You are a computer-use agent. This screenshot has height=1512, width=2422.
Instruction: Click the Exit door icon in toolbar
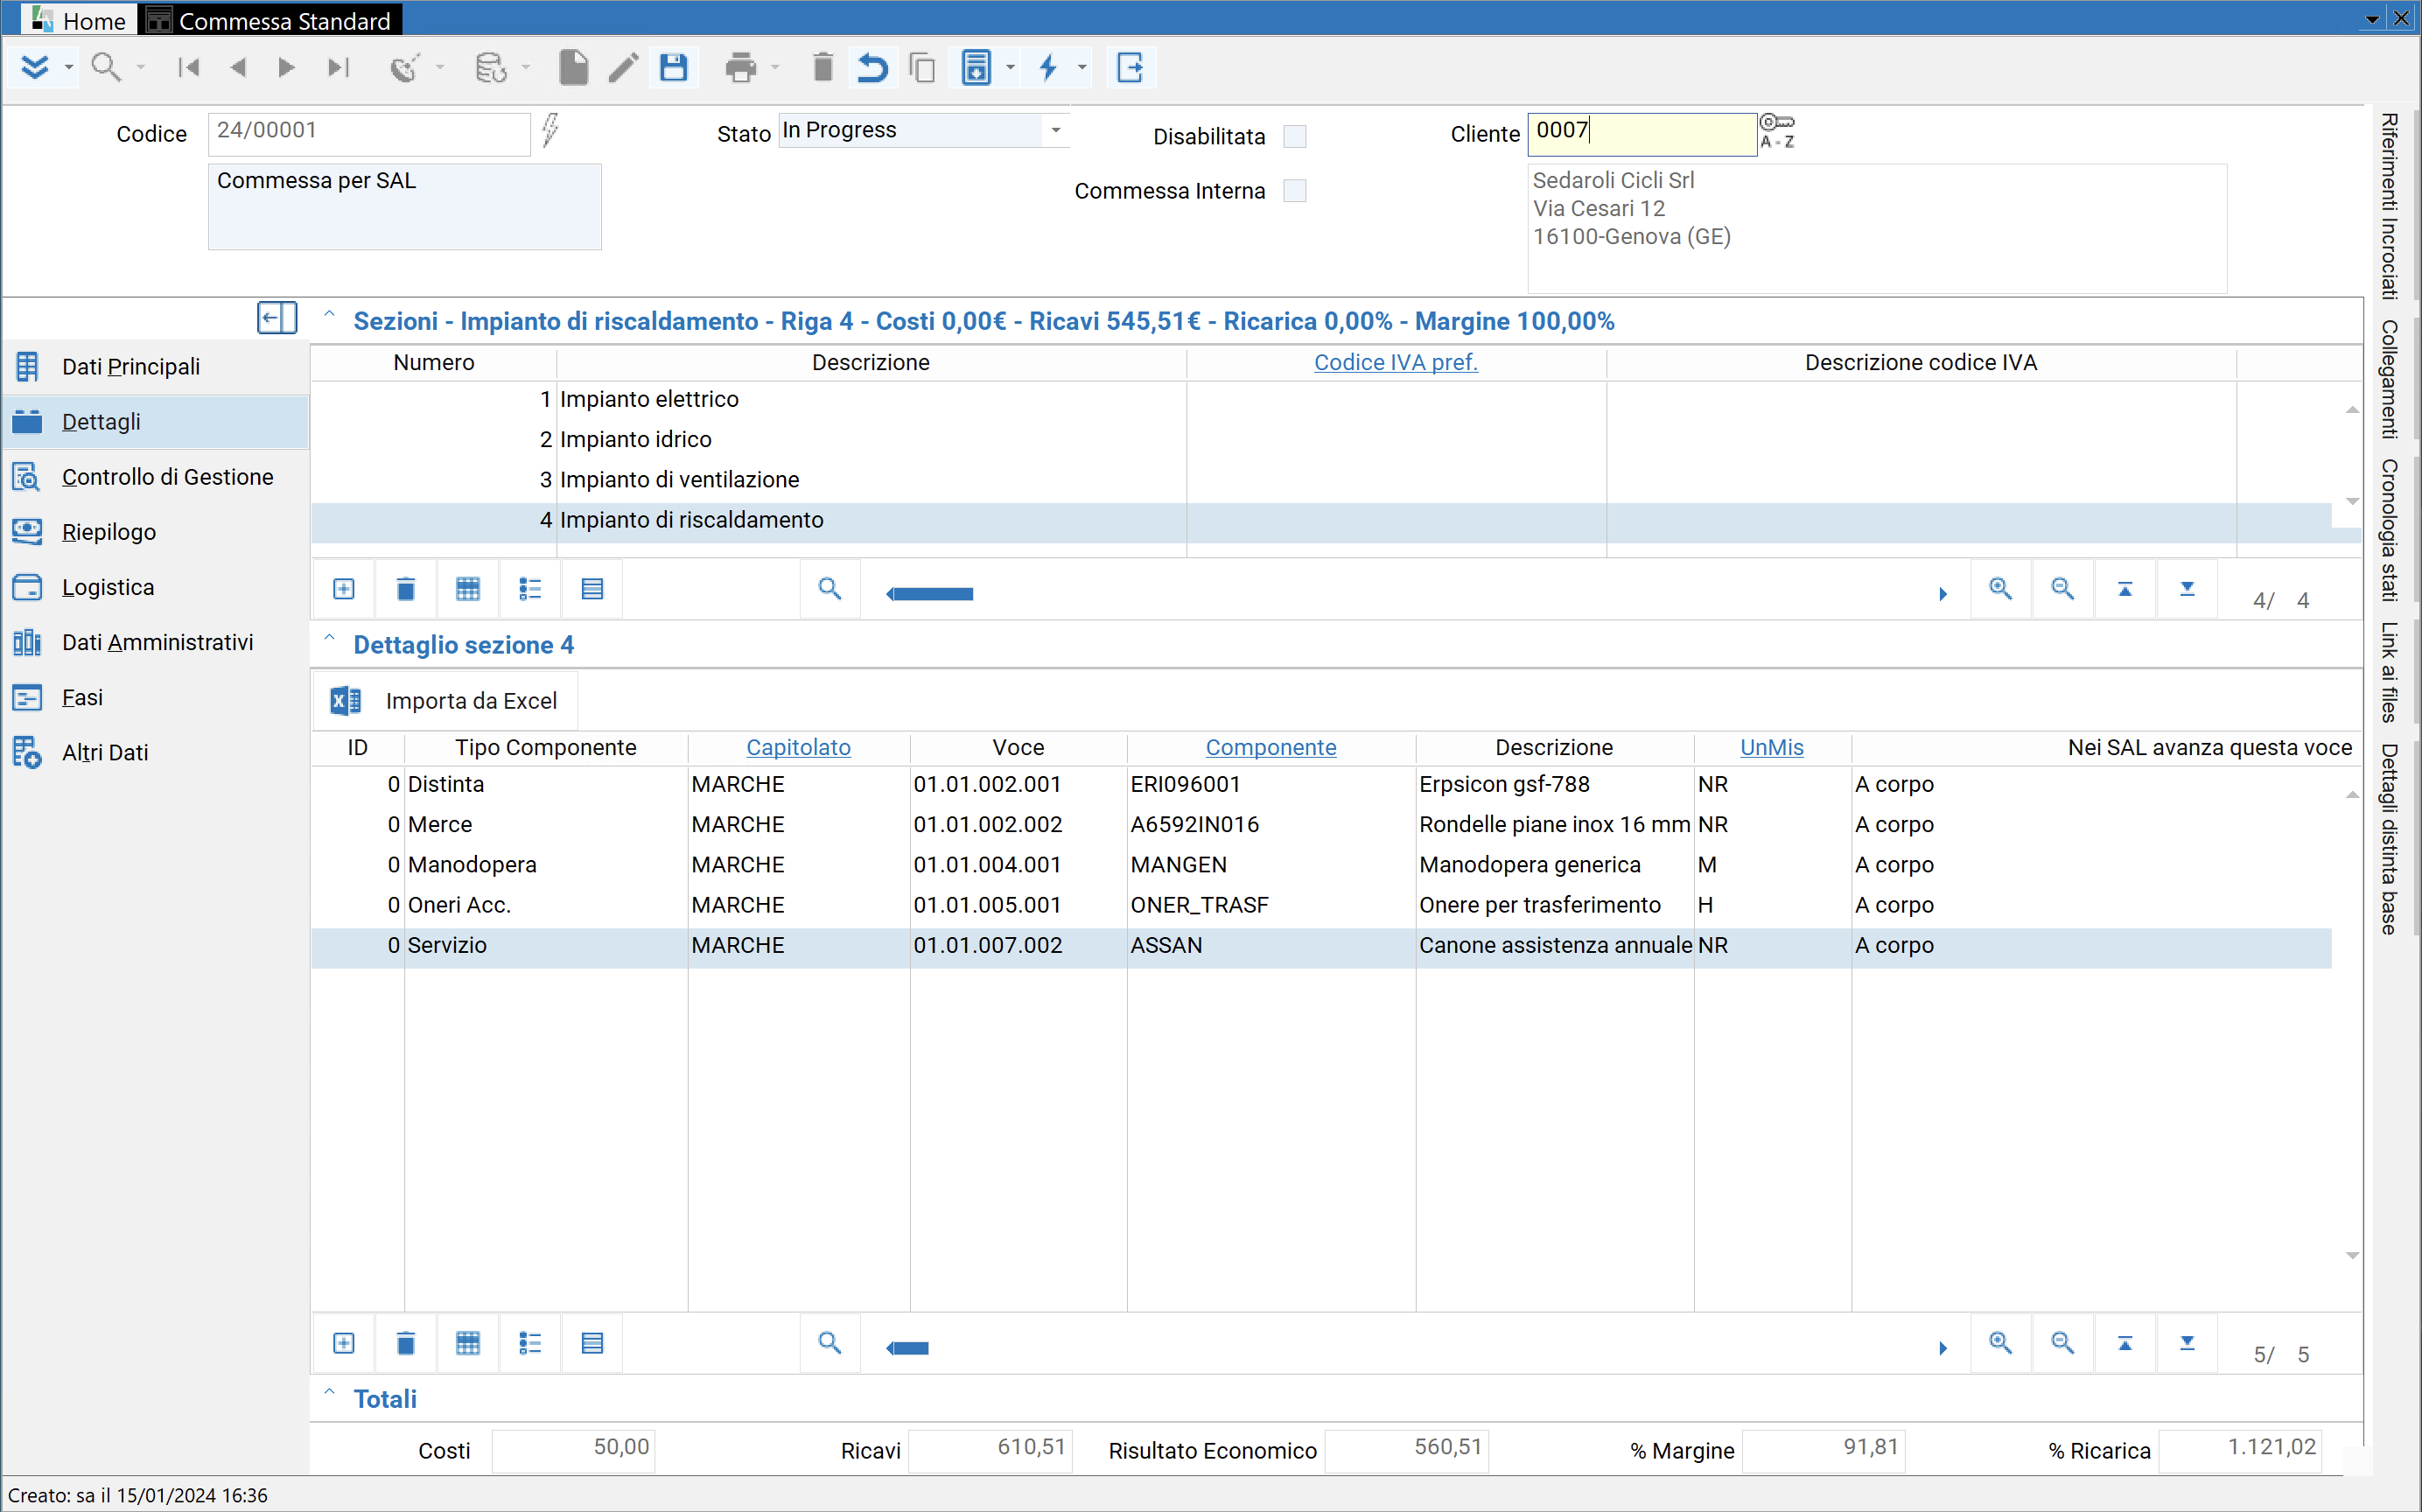coord(1130,68)
